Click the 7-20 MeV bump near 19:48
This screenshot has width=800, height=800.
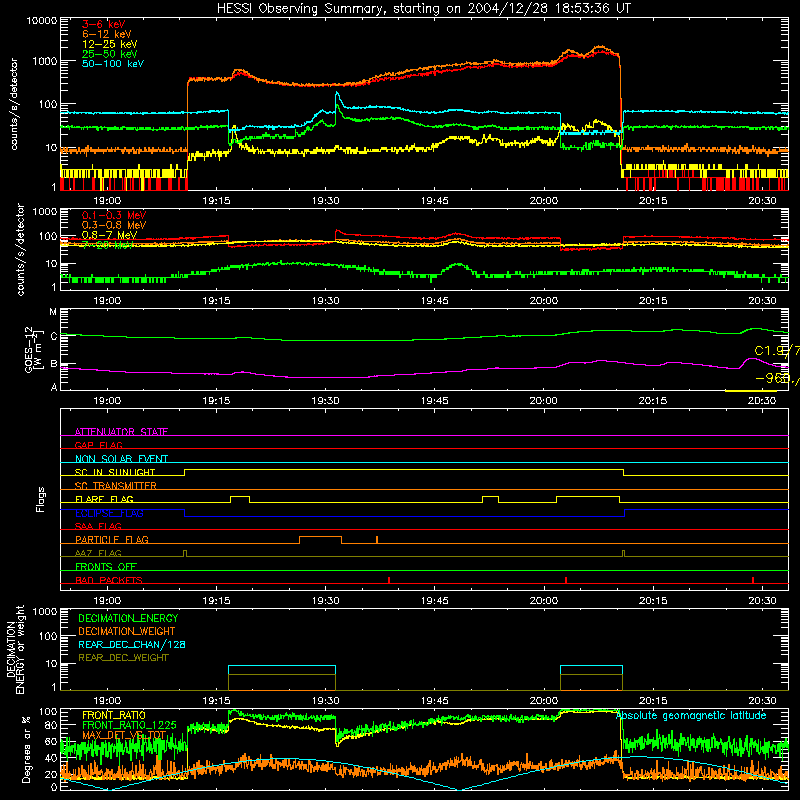(458, 267)
